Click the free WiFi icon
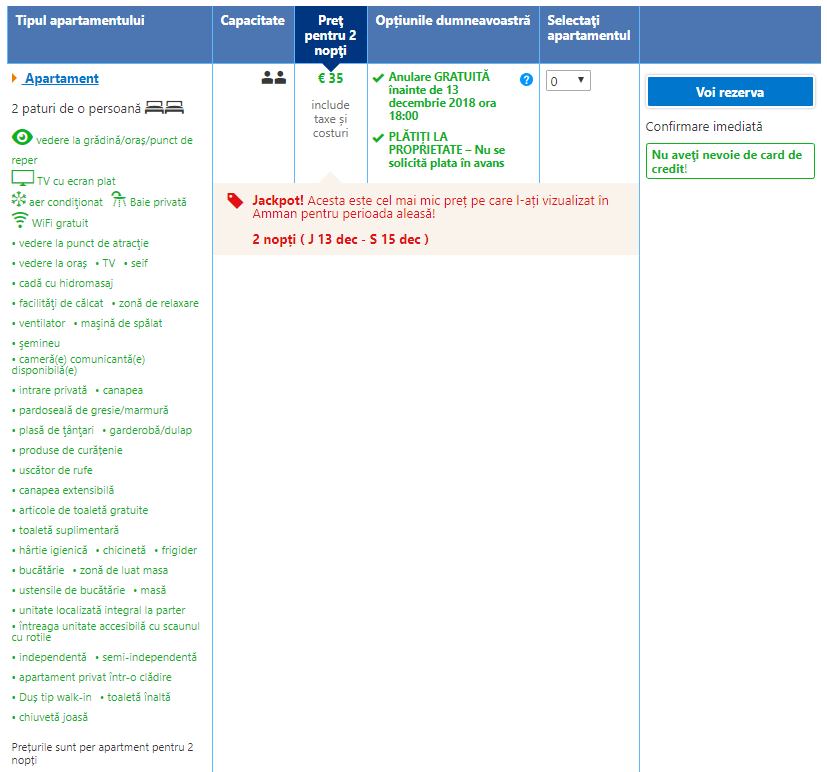 tap(19, 221)
